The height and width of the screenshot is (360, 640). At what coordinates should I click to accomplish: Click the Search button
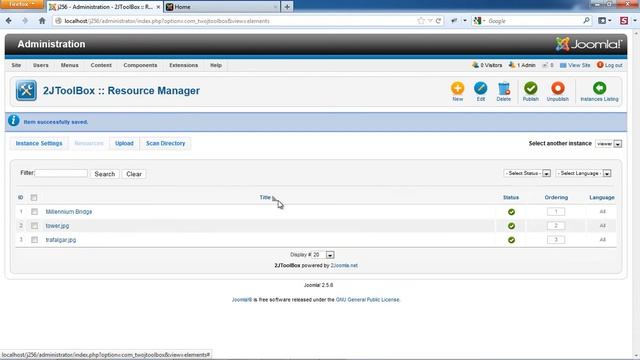coord(105,174)
